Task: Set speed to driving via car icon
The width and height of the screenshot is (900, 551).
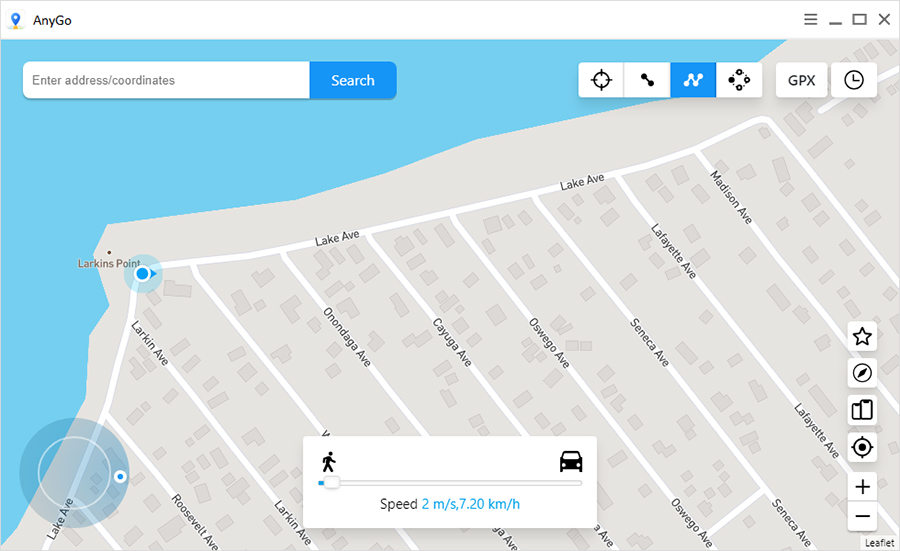Action: [571, 461]
